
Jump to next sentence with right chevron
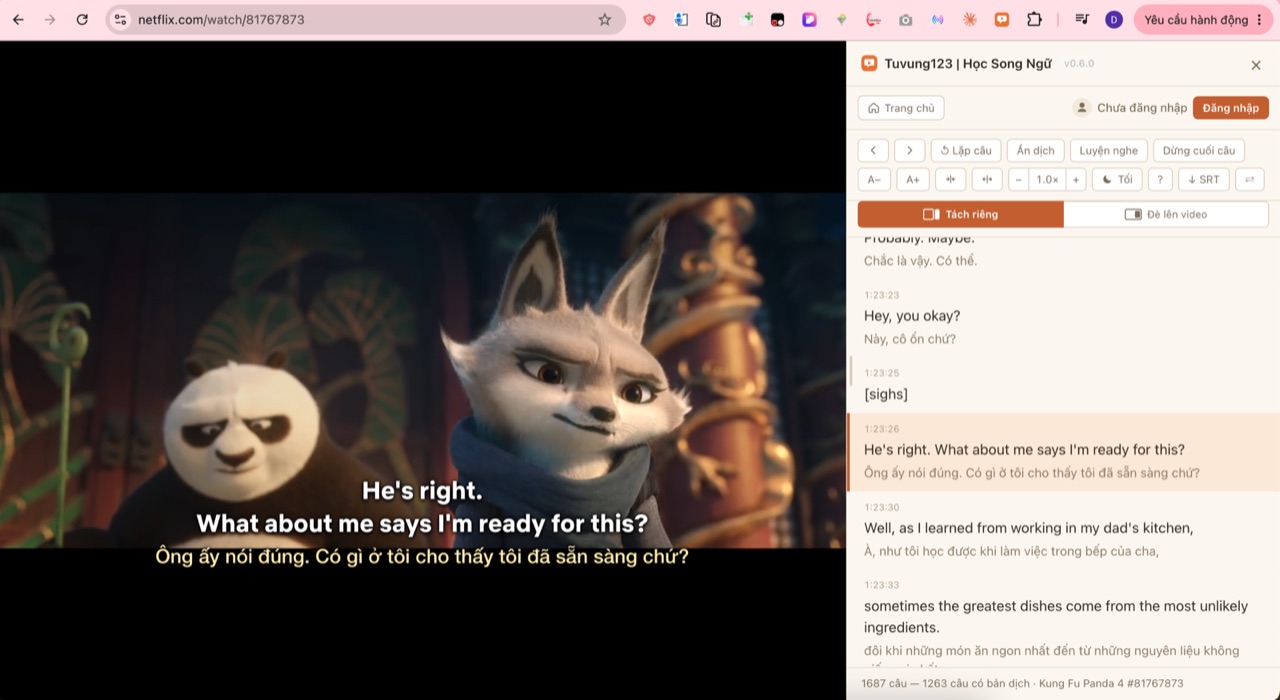[x=909, y=150]
